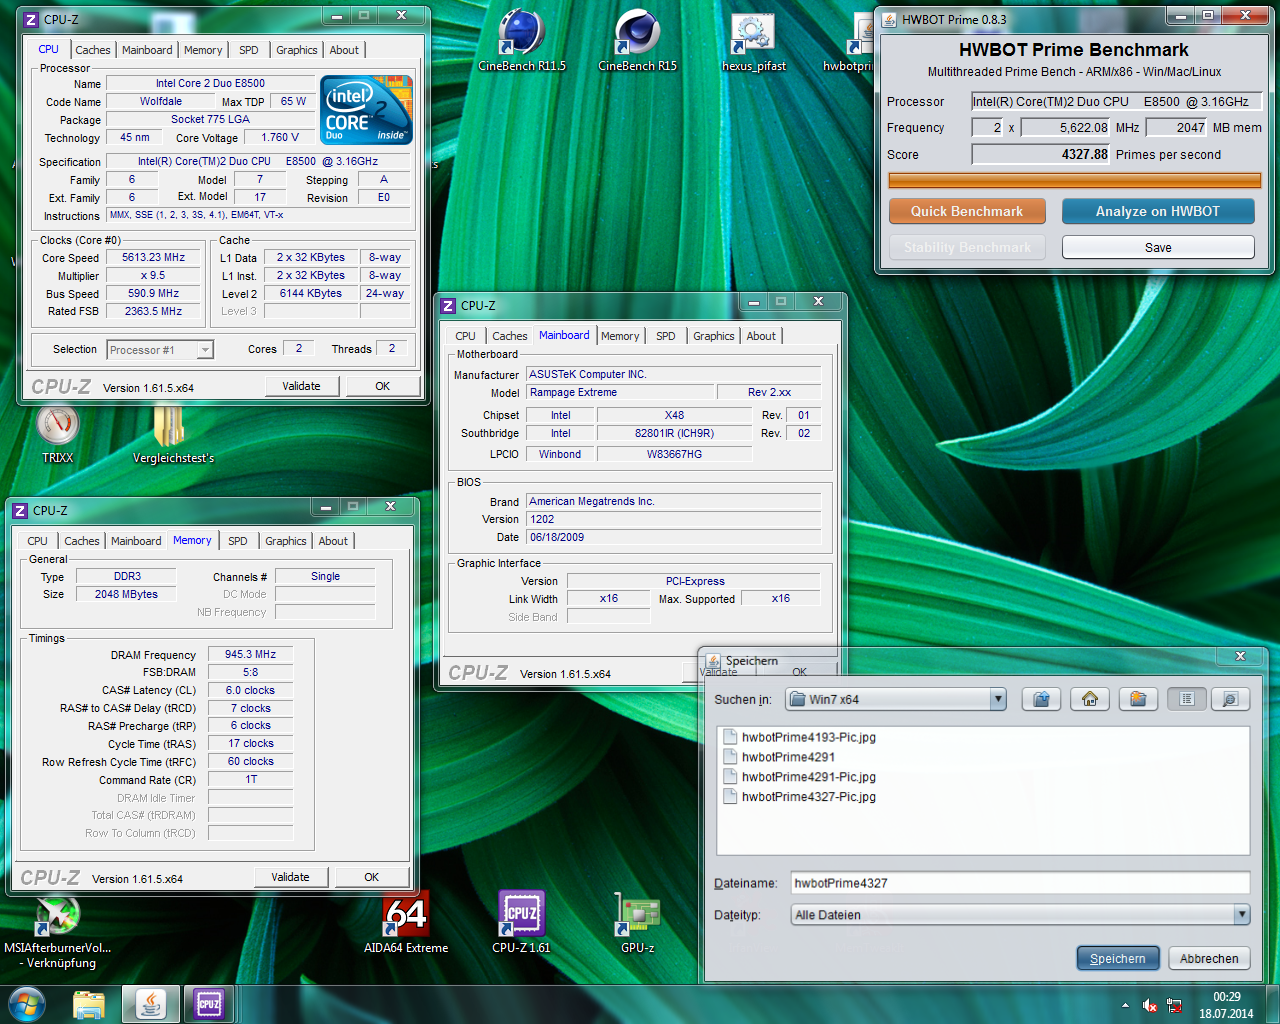Click the file icon next to hwbotPrime4327-Pic.jpg
The width and height of the screenshot is (1280, 1024).
[x=730, y=797]
